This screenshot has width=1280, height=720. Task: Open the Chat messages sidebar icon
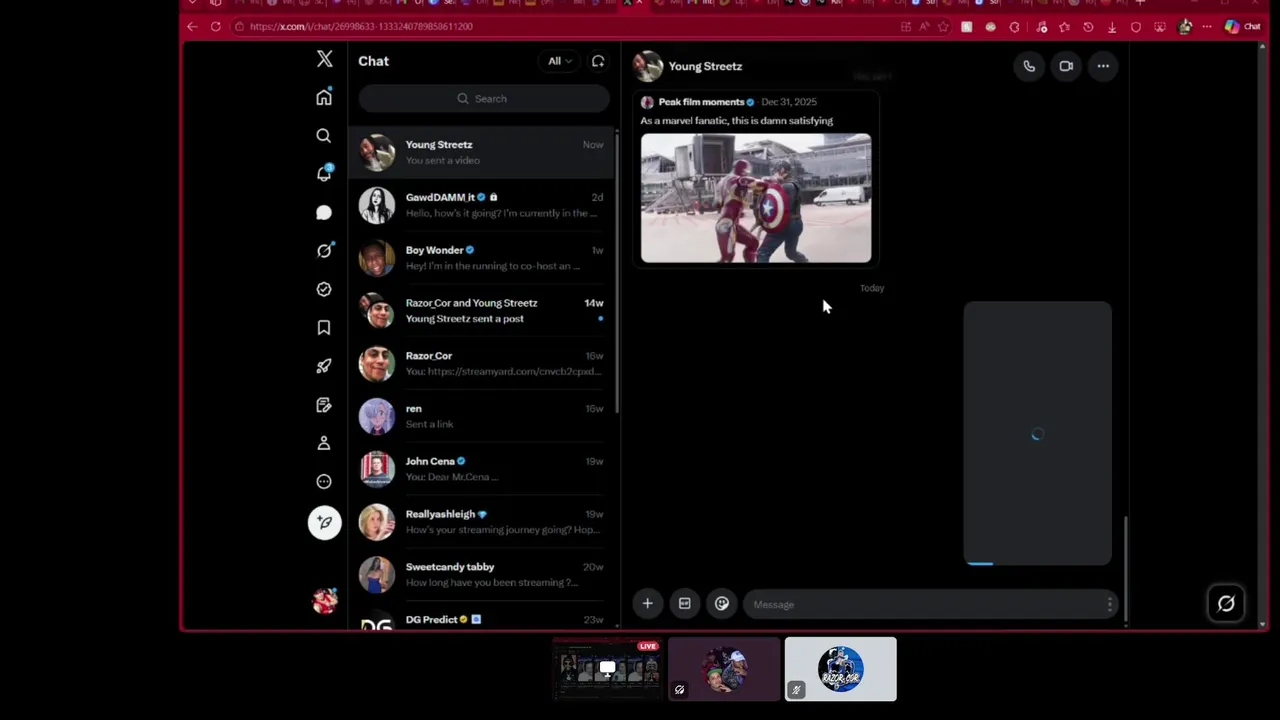324,212
